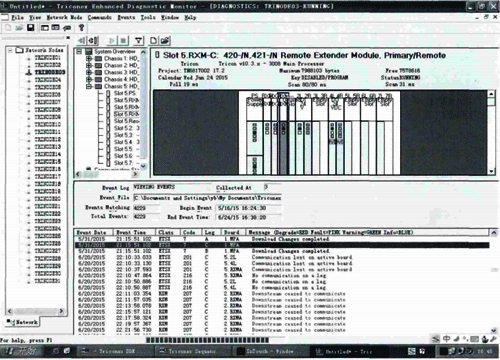Select the Network tab at panel bottom
The image size is (500, 360).
pyautogui.click(x=23, y=322)
